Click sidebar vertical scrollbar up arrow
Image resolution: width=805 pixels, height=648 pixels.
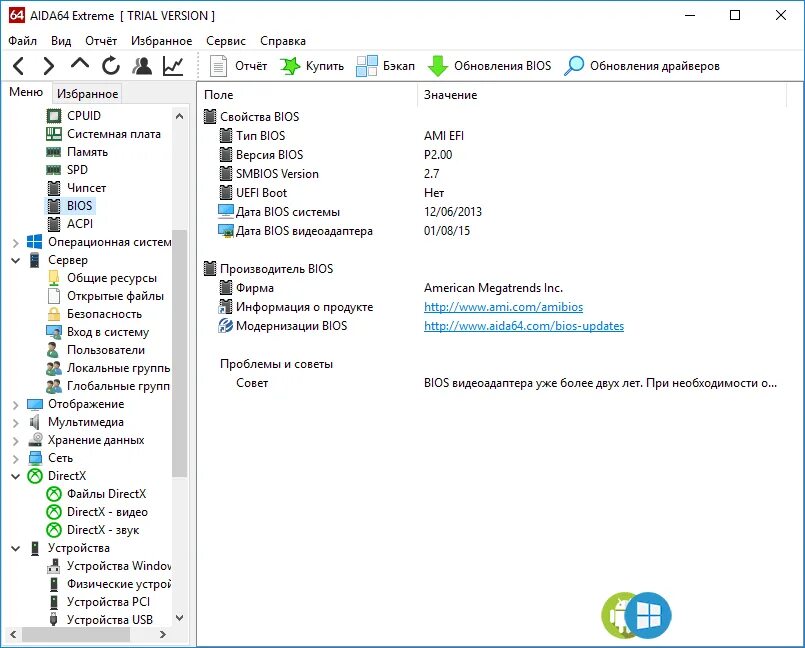click(179, 116)
